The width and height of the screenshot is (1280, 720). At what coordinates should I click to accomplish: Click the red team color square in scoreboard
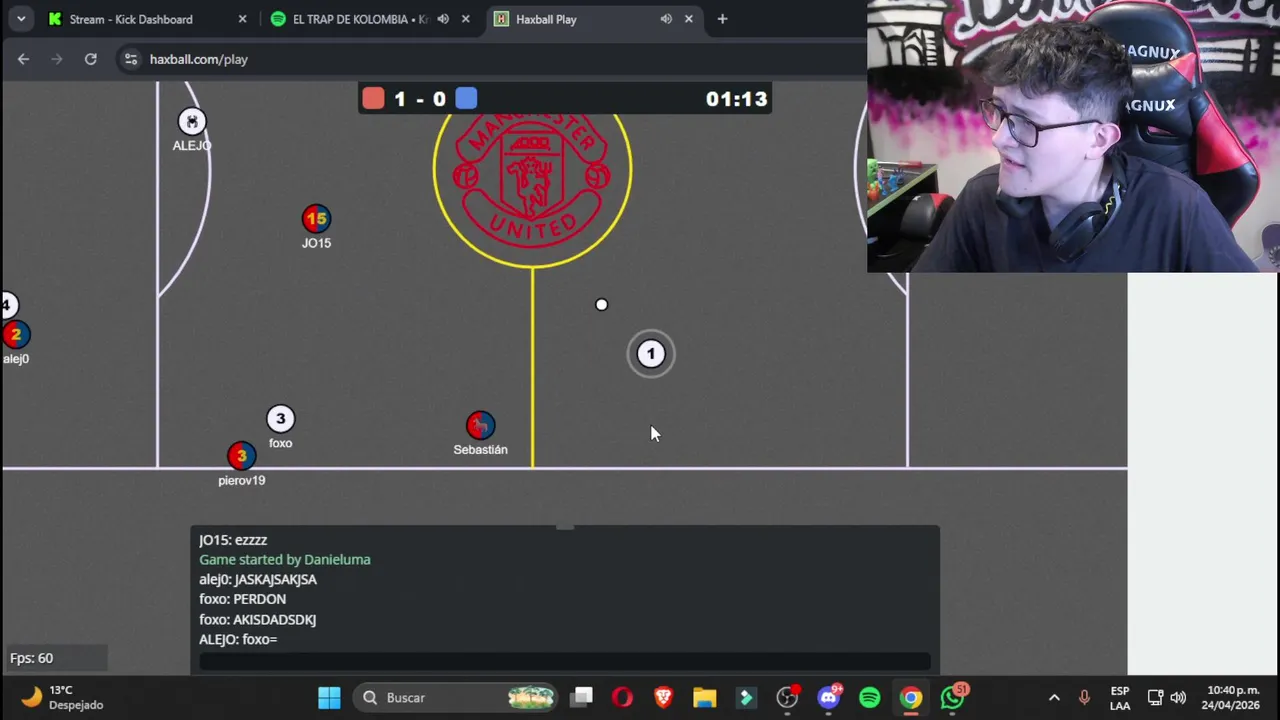pos(373,98)
